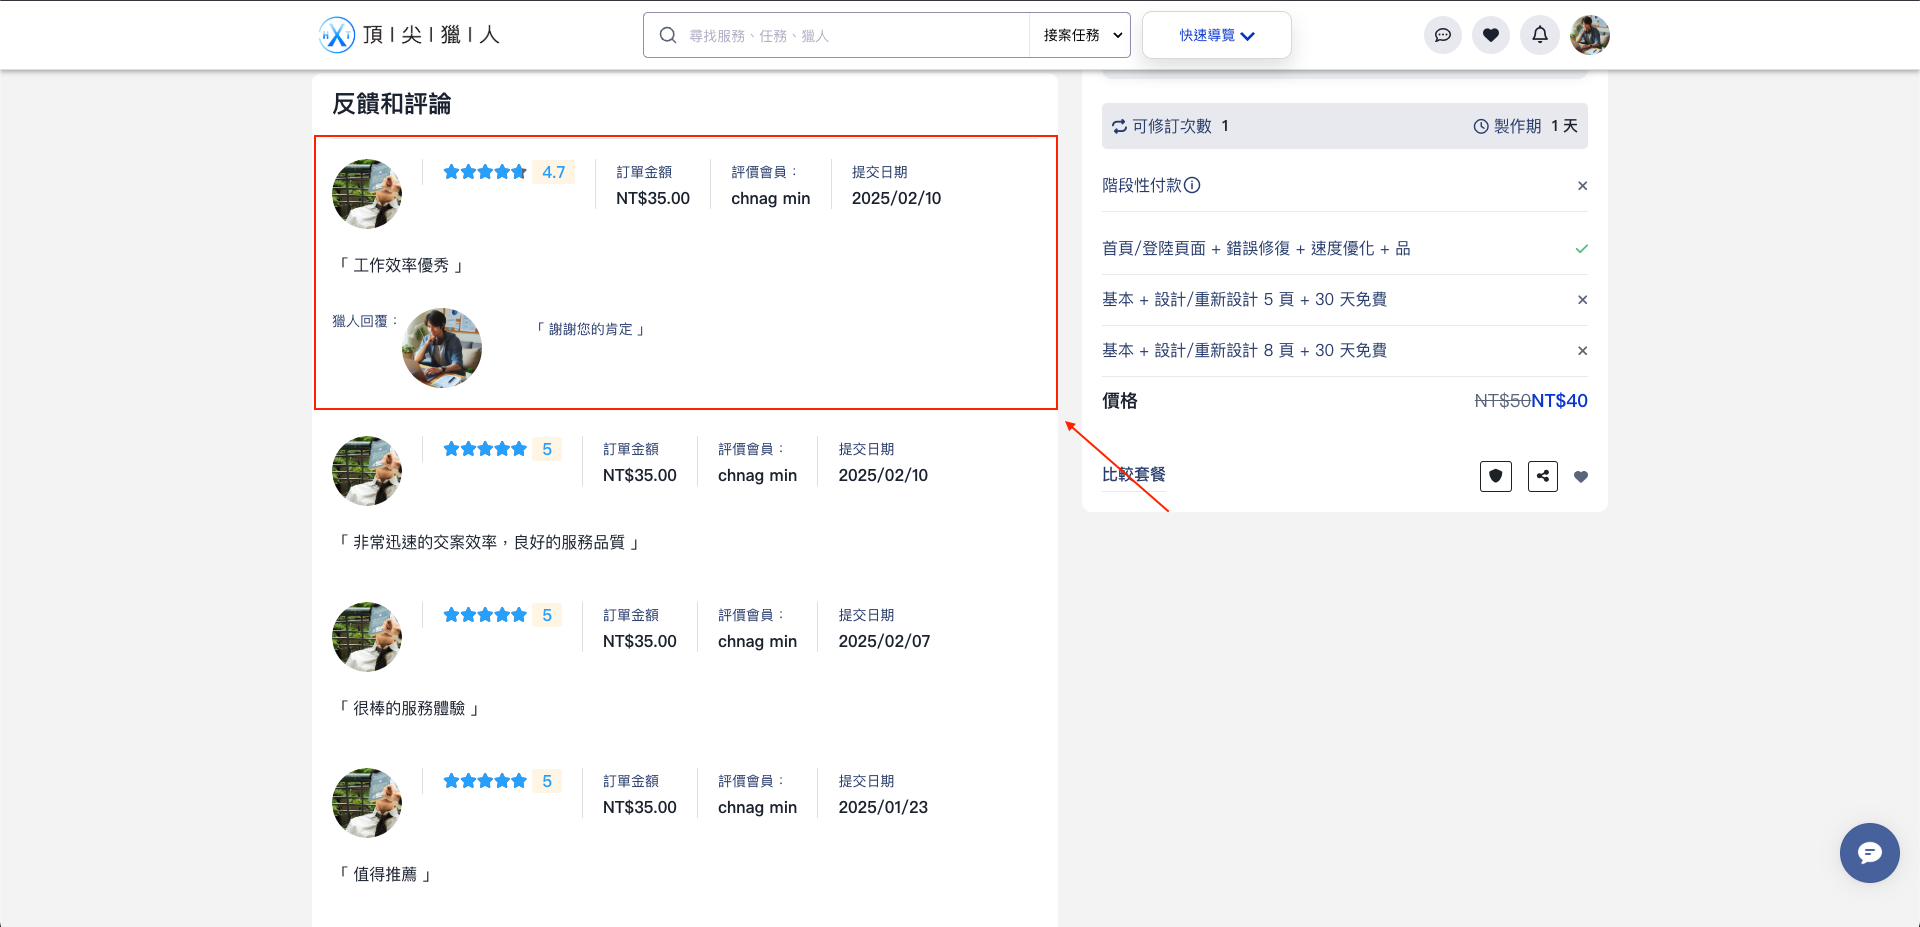Open favorites heart icon in header

[x=1491, y=34]
